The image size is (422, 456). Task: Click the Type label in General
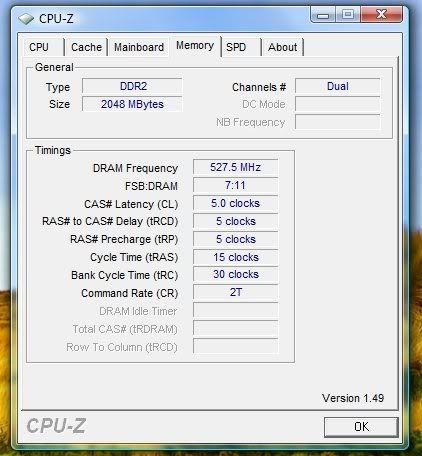(x=58, y=88)
